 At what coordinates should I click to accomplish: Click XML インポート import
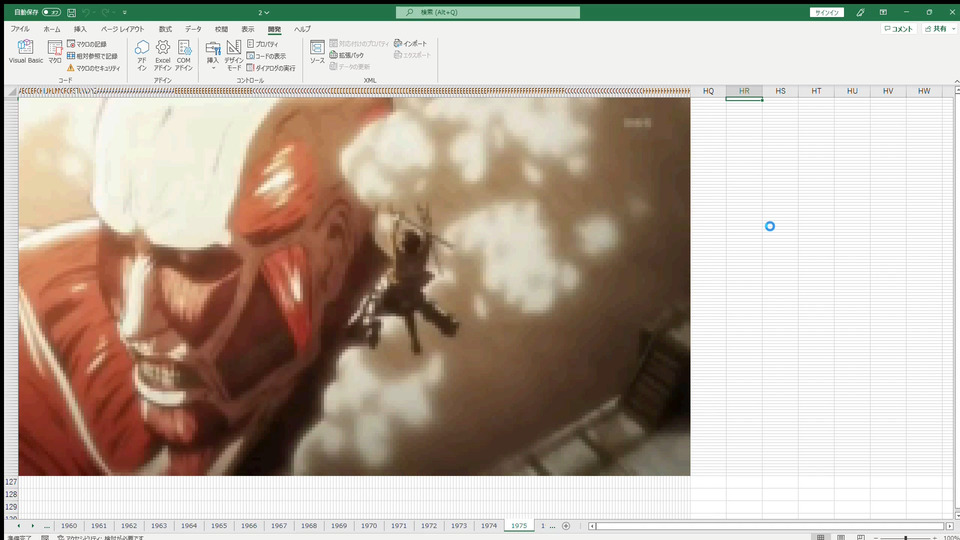tap(410, 43)
